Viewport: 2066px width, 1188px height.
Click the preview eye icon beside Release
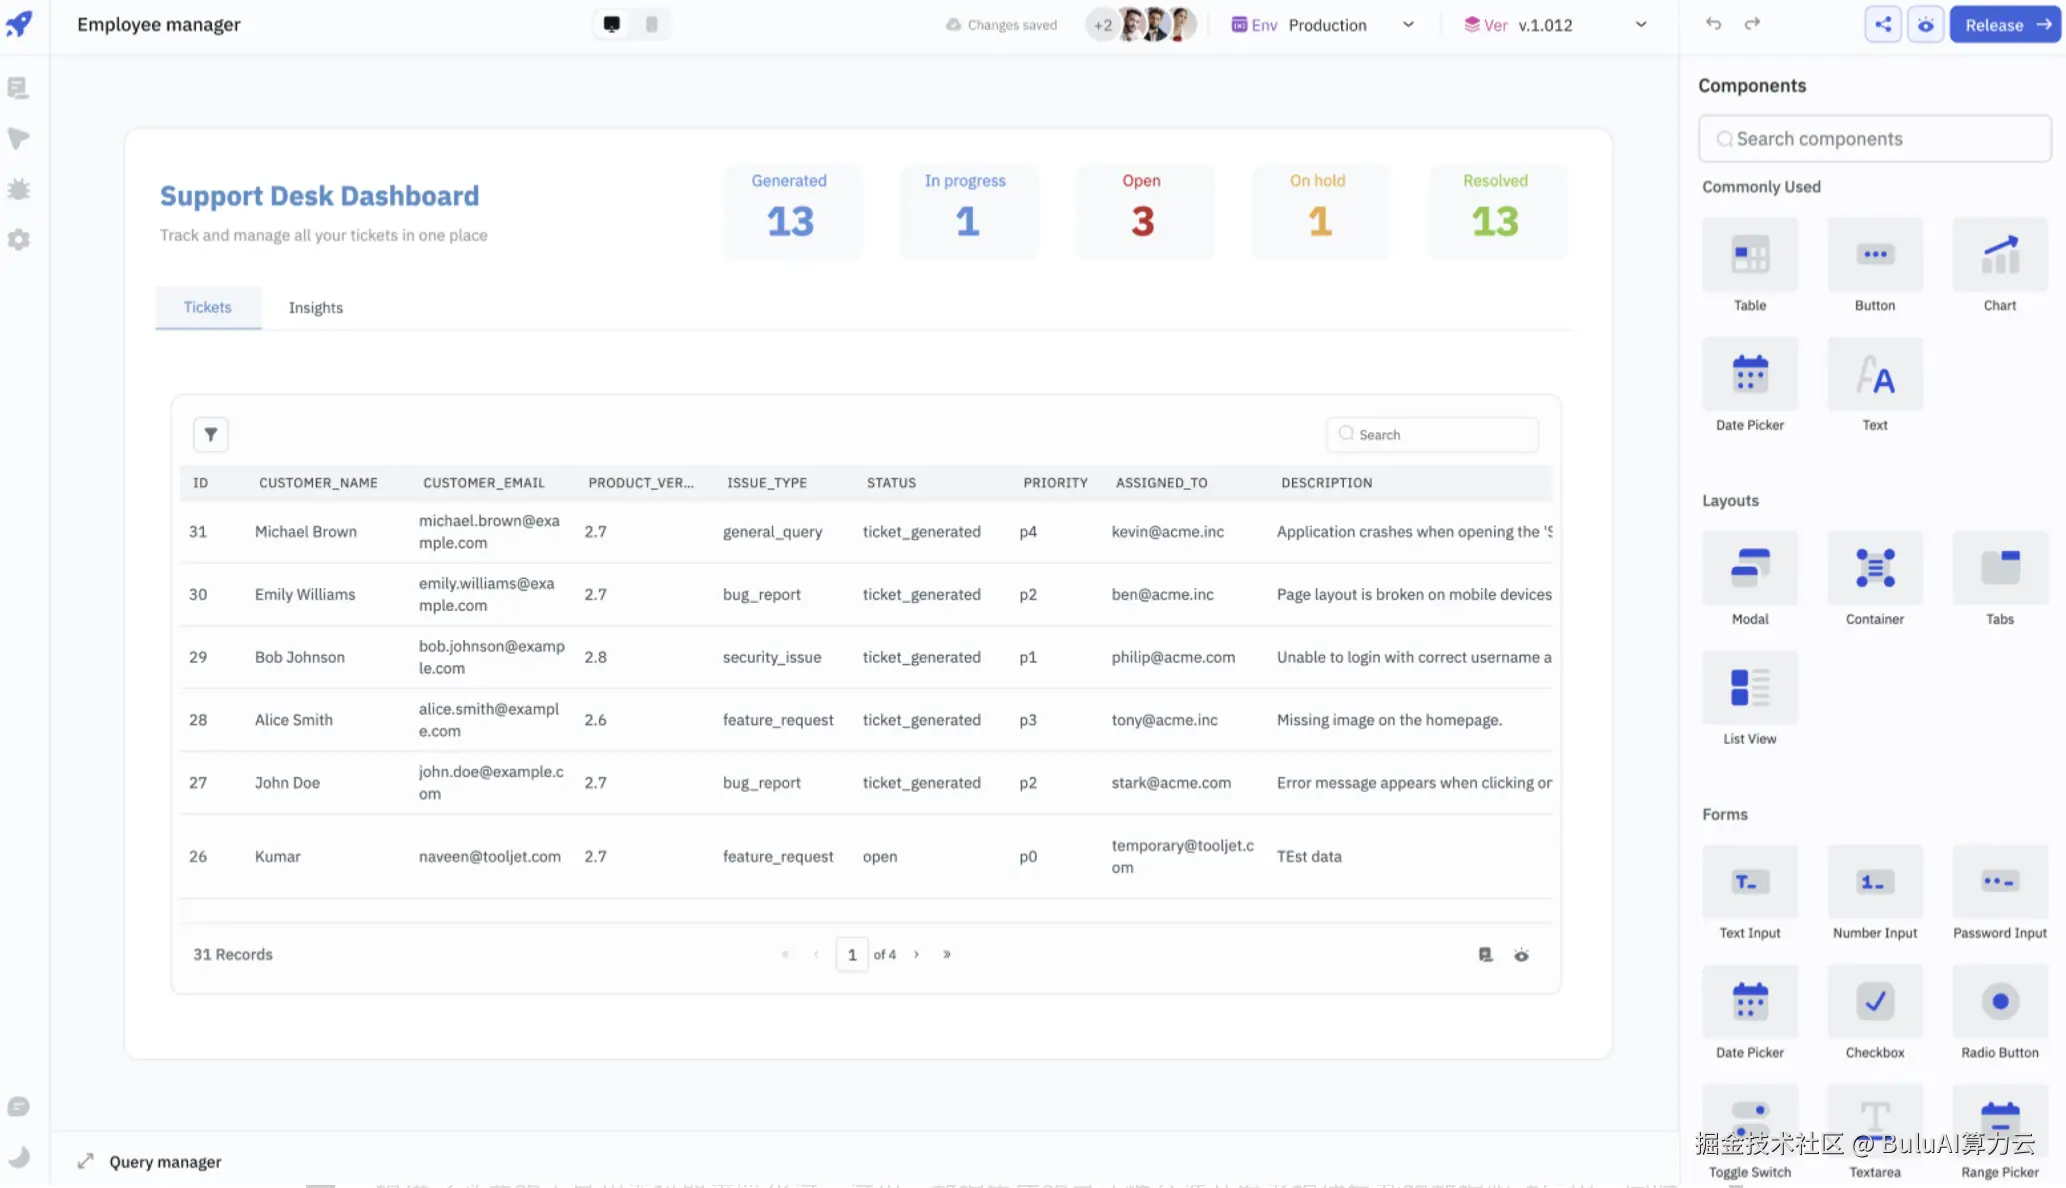1925,25
